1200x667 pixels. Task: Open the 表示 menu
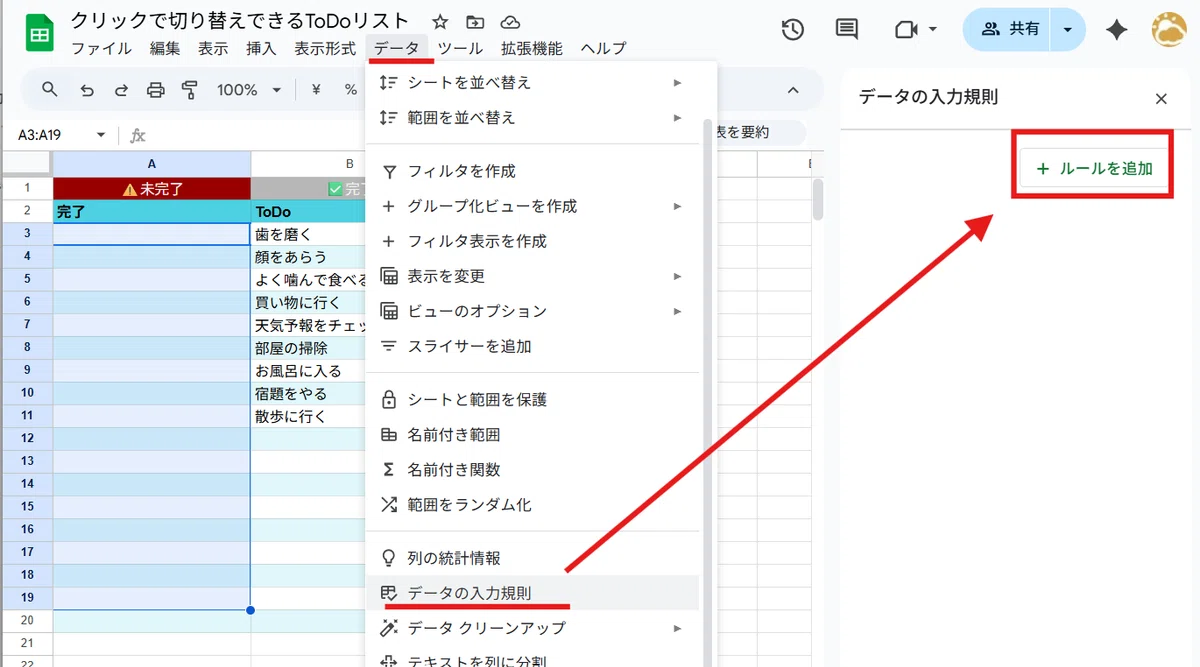(x=213, y=48)
